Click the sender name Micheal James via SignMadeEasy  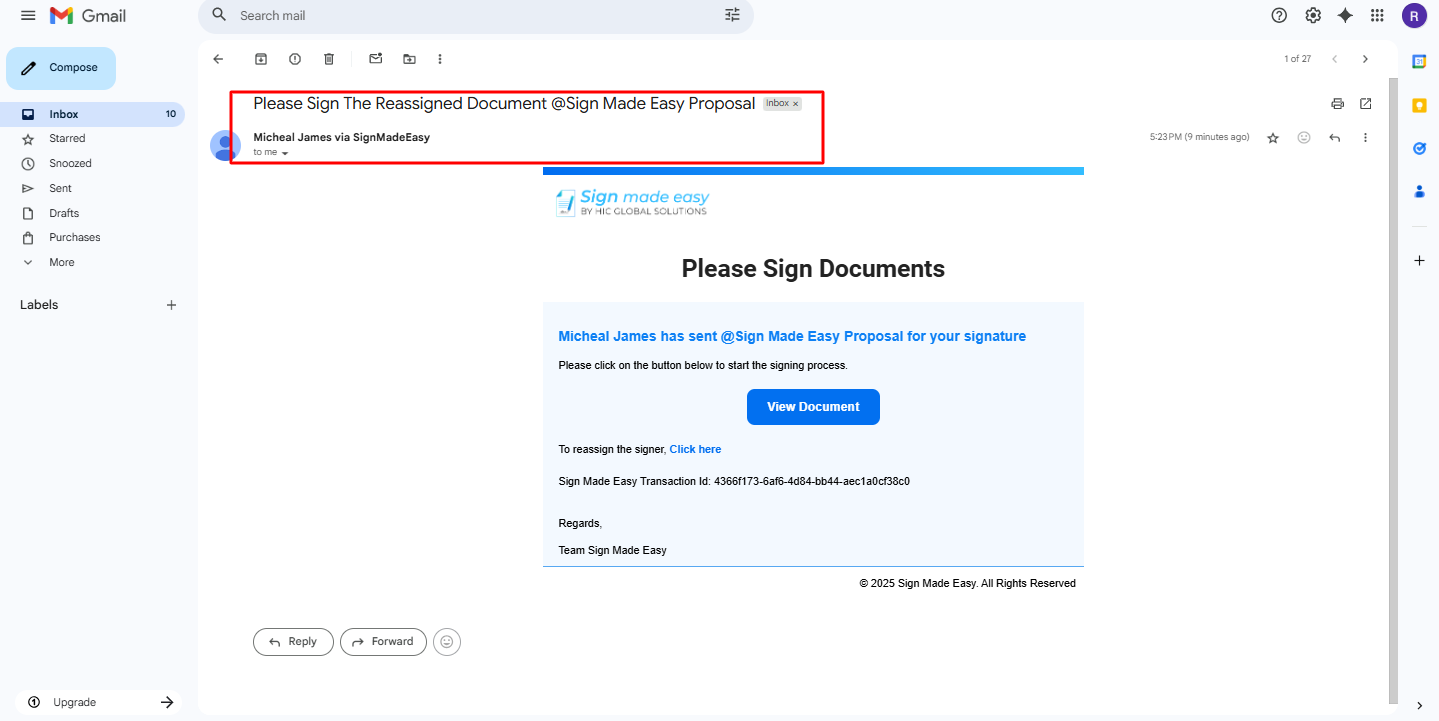pyautogui.click(x=341, y=137)
